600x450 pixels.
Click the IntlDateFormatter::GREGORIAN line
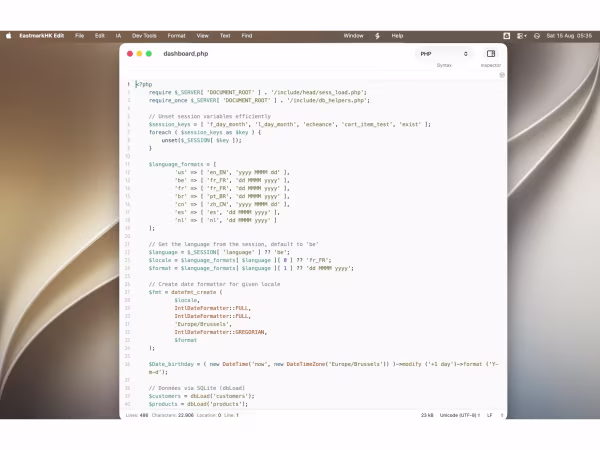[x=221, y=332]
